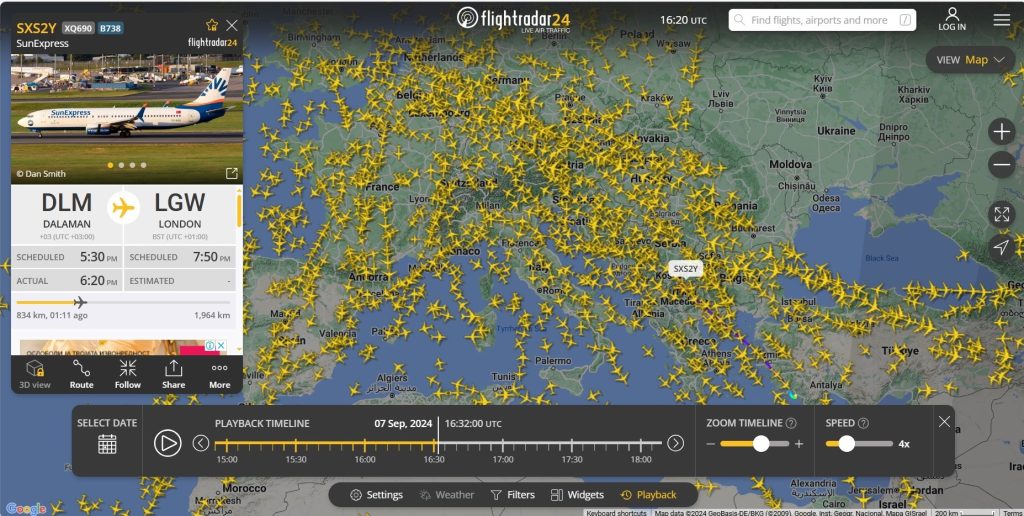Open the 3D view for this flight
The width and height of the screenshot is (1024, 516).
point(35,374)
